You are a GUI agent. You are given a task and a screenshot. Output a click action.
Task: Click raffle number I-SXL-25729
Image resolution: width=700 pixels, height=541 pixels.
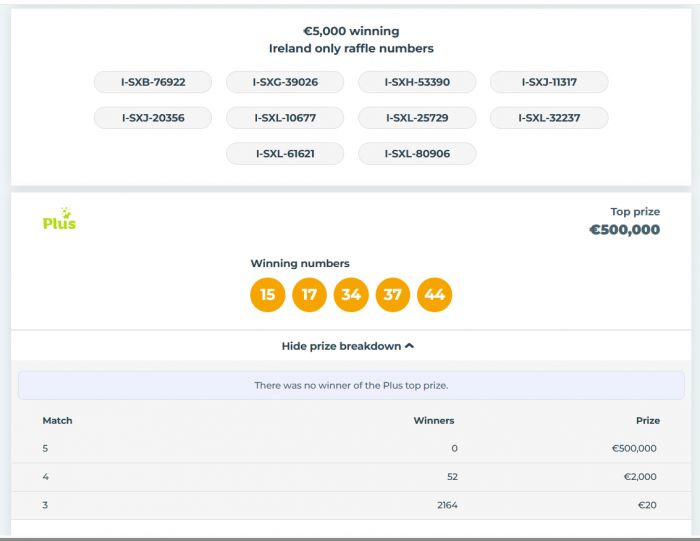pos(417,118)
